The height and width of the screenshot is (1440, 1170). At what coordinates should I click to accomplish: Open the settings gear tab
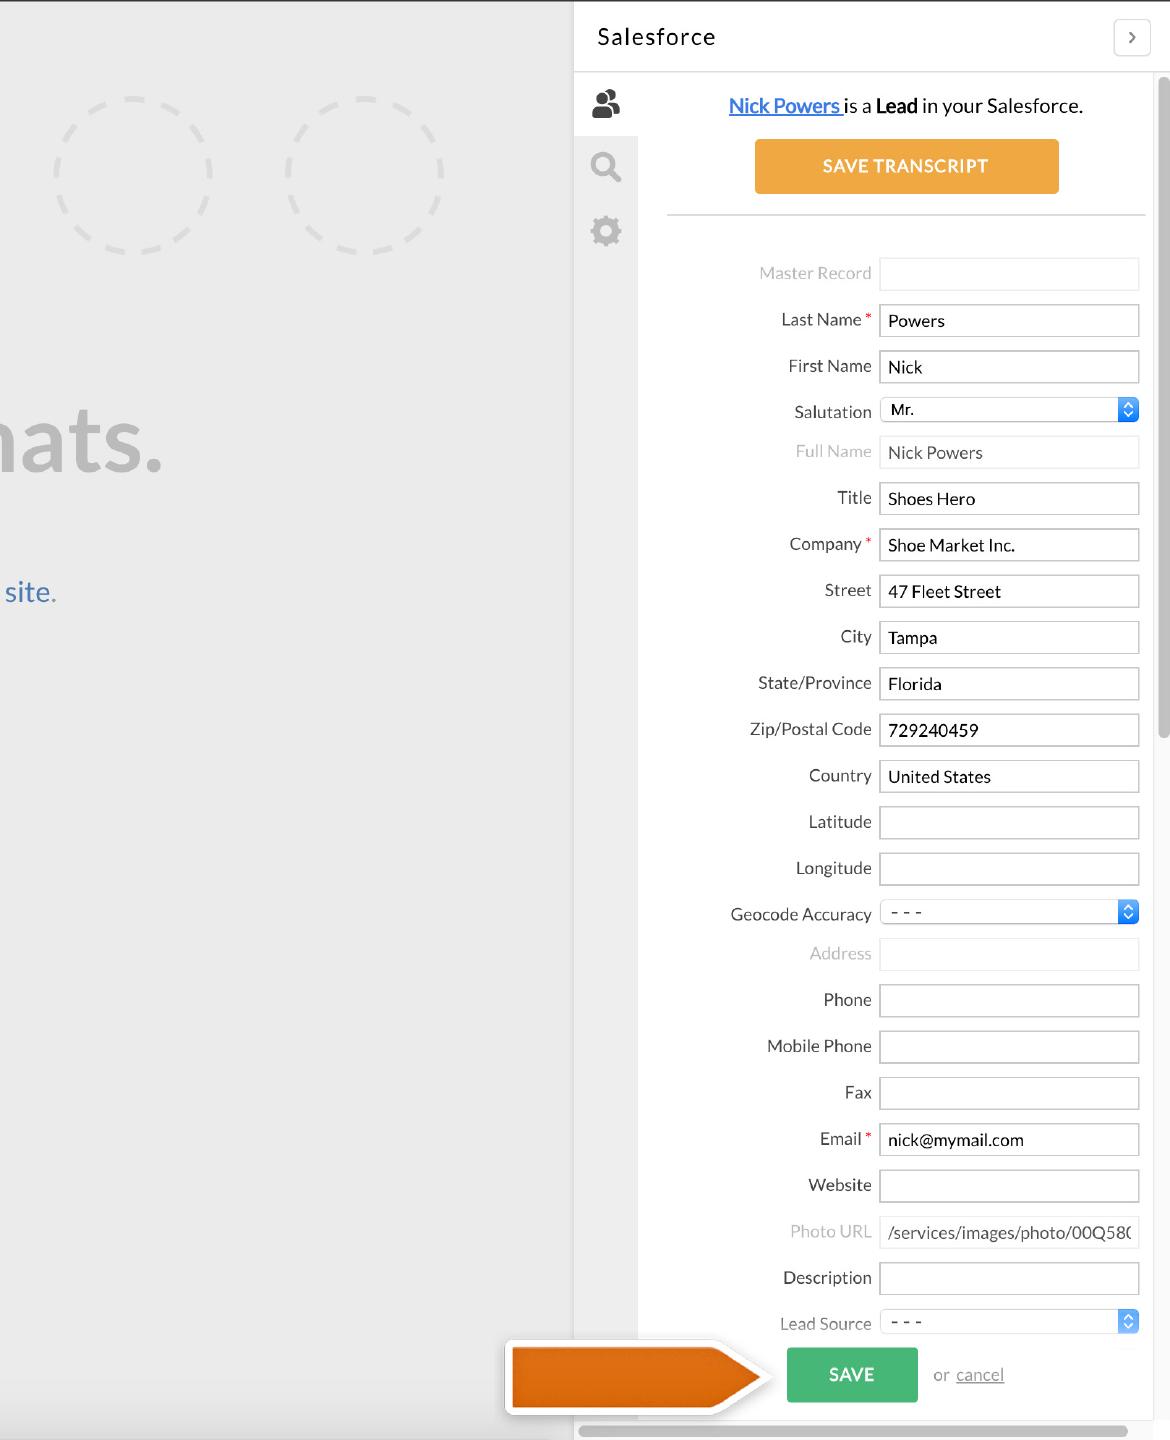[x=606, y=231]
